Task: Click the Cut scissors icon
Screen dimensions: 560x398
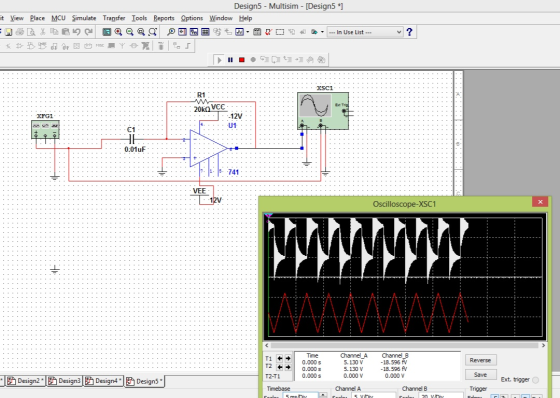Action: (42, 32)
